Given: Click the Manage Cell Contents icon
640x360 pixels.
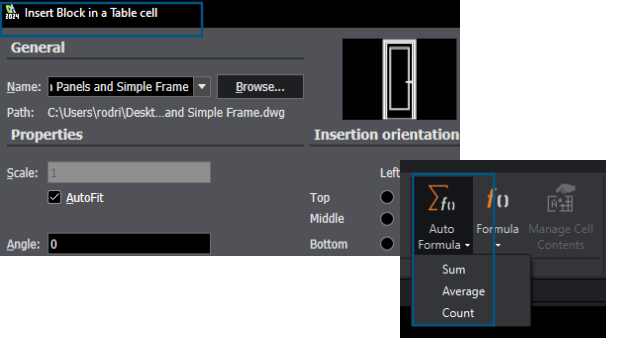Looking at the screenshot, I should coord(561,198).
